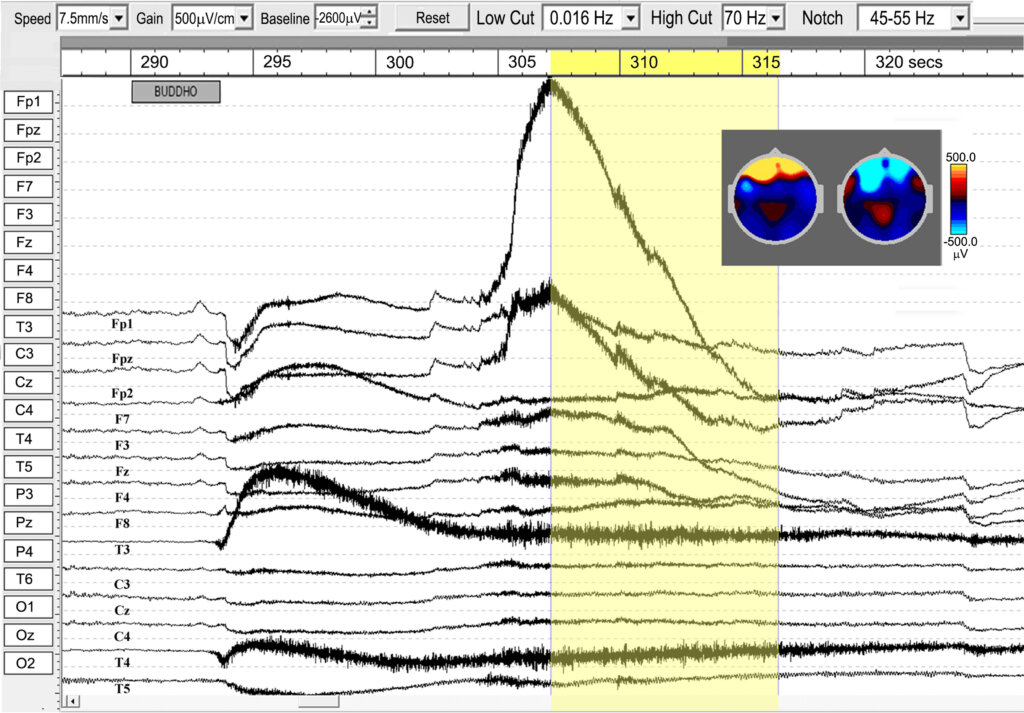Click the left scroll arrow at bottom
The height and width of the screenshot is (713, 1024).
coord(72,701)
